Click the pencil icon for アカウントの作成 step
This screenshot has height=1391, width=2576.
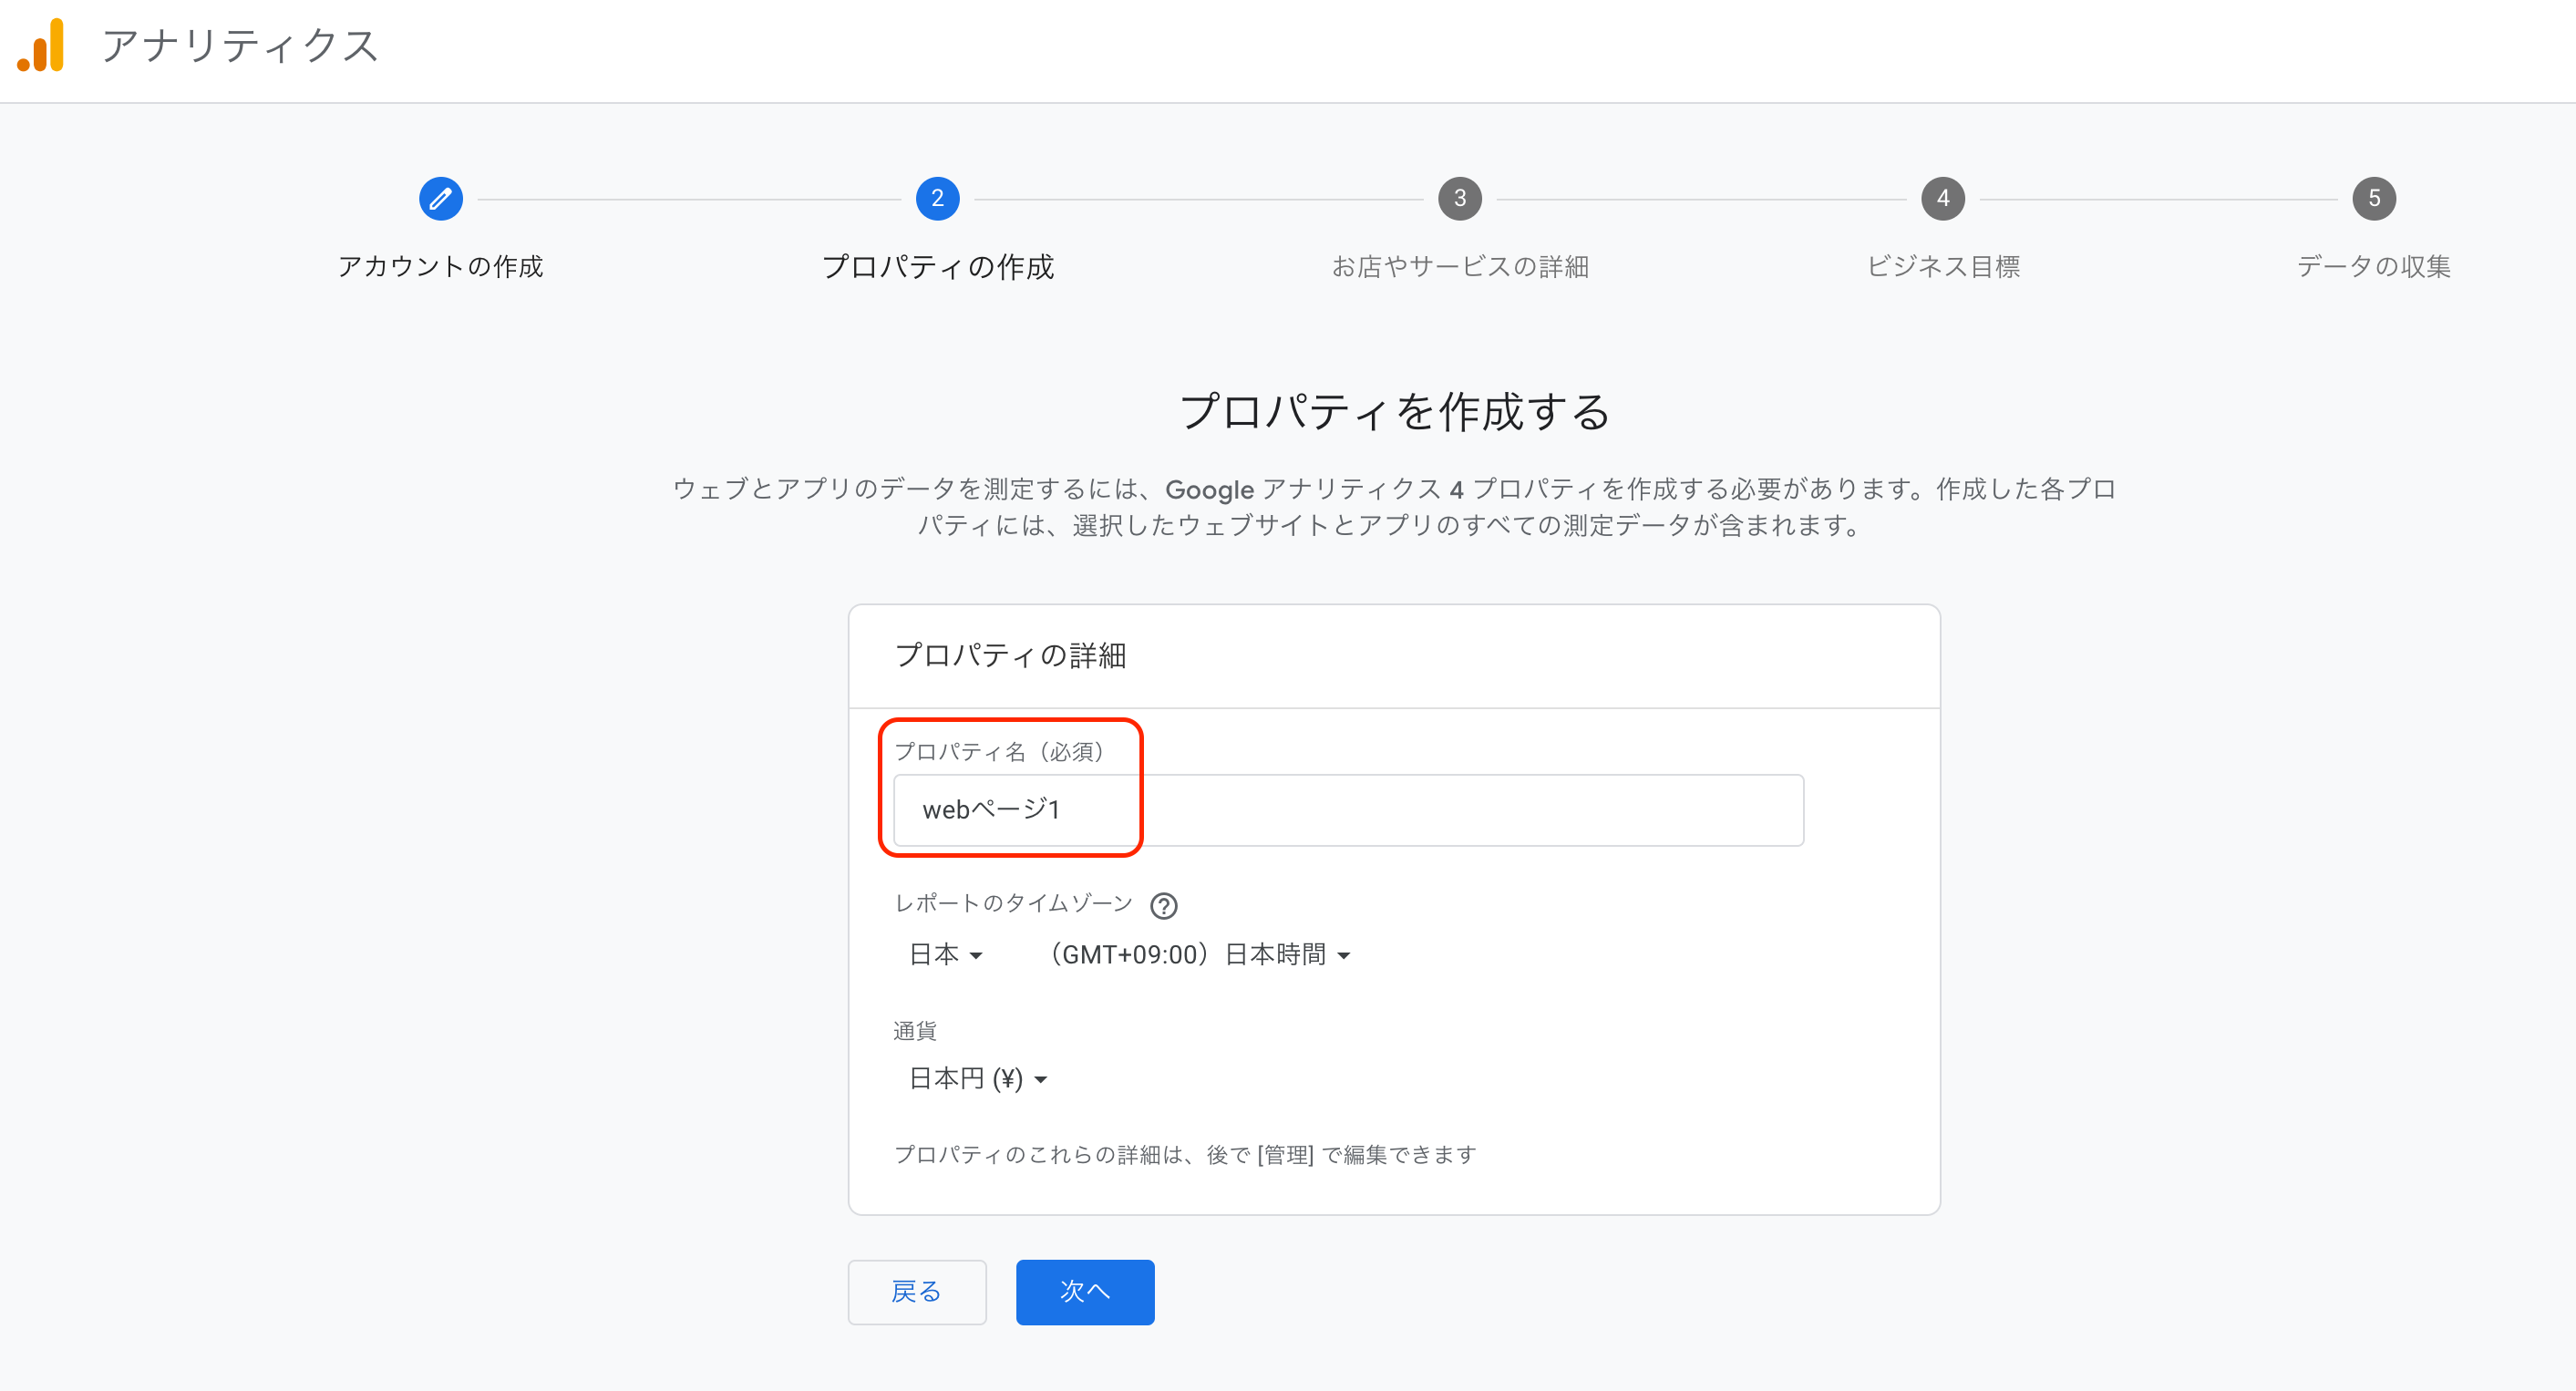(440, 198)
